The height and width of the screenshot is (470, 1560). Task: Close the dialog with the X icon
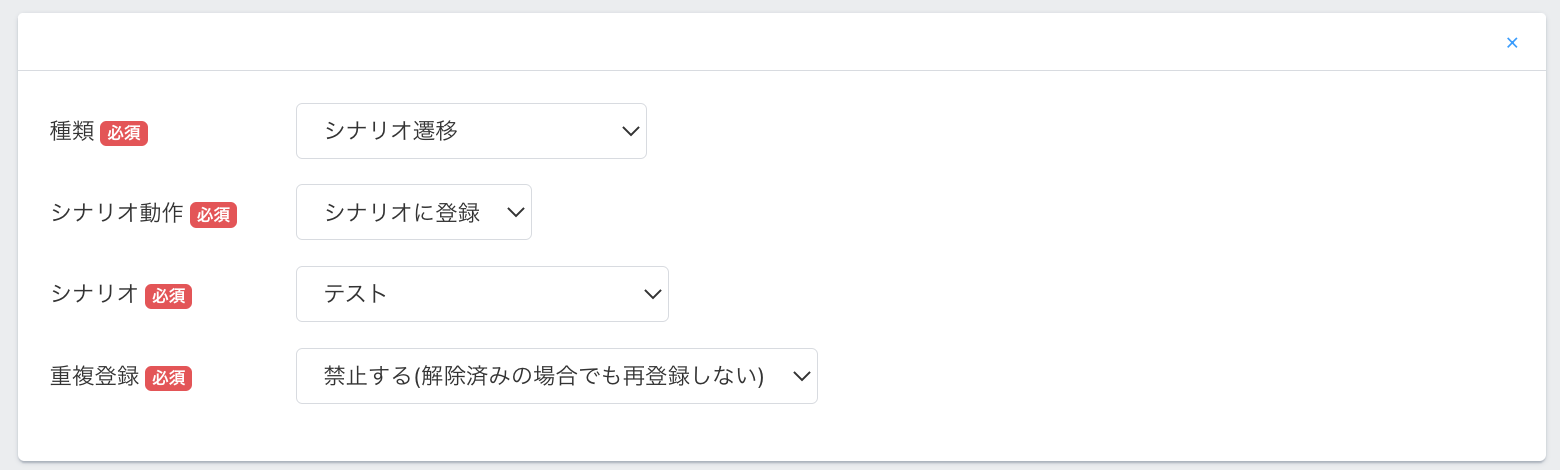pos(1512,43)
